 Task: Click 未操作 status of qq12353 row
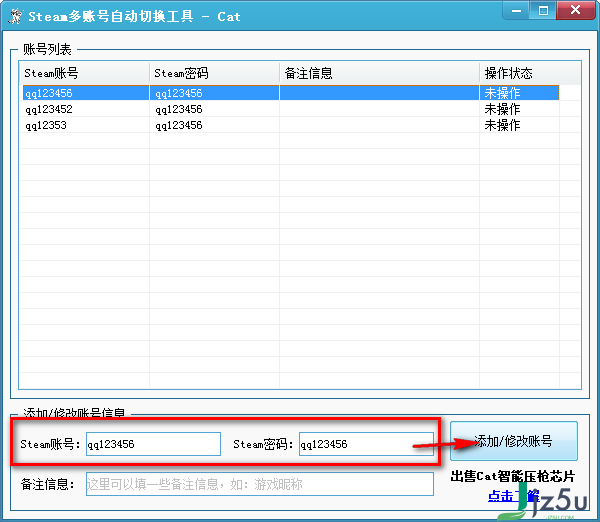pos(502,125)
